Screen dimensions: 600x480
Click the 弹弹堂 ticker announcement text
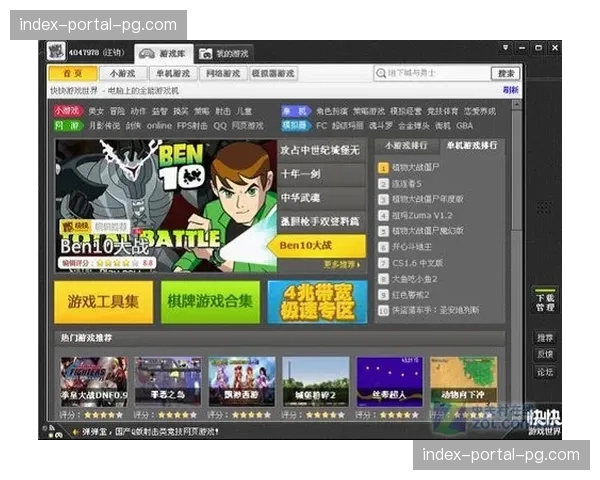tap(150, 432)
